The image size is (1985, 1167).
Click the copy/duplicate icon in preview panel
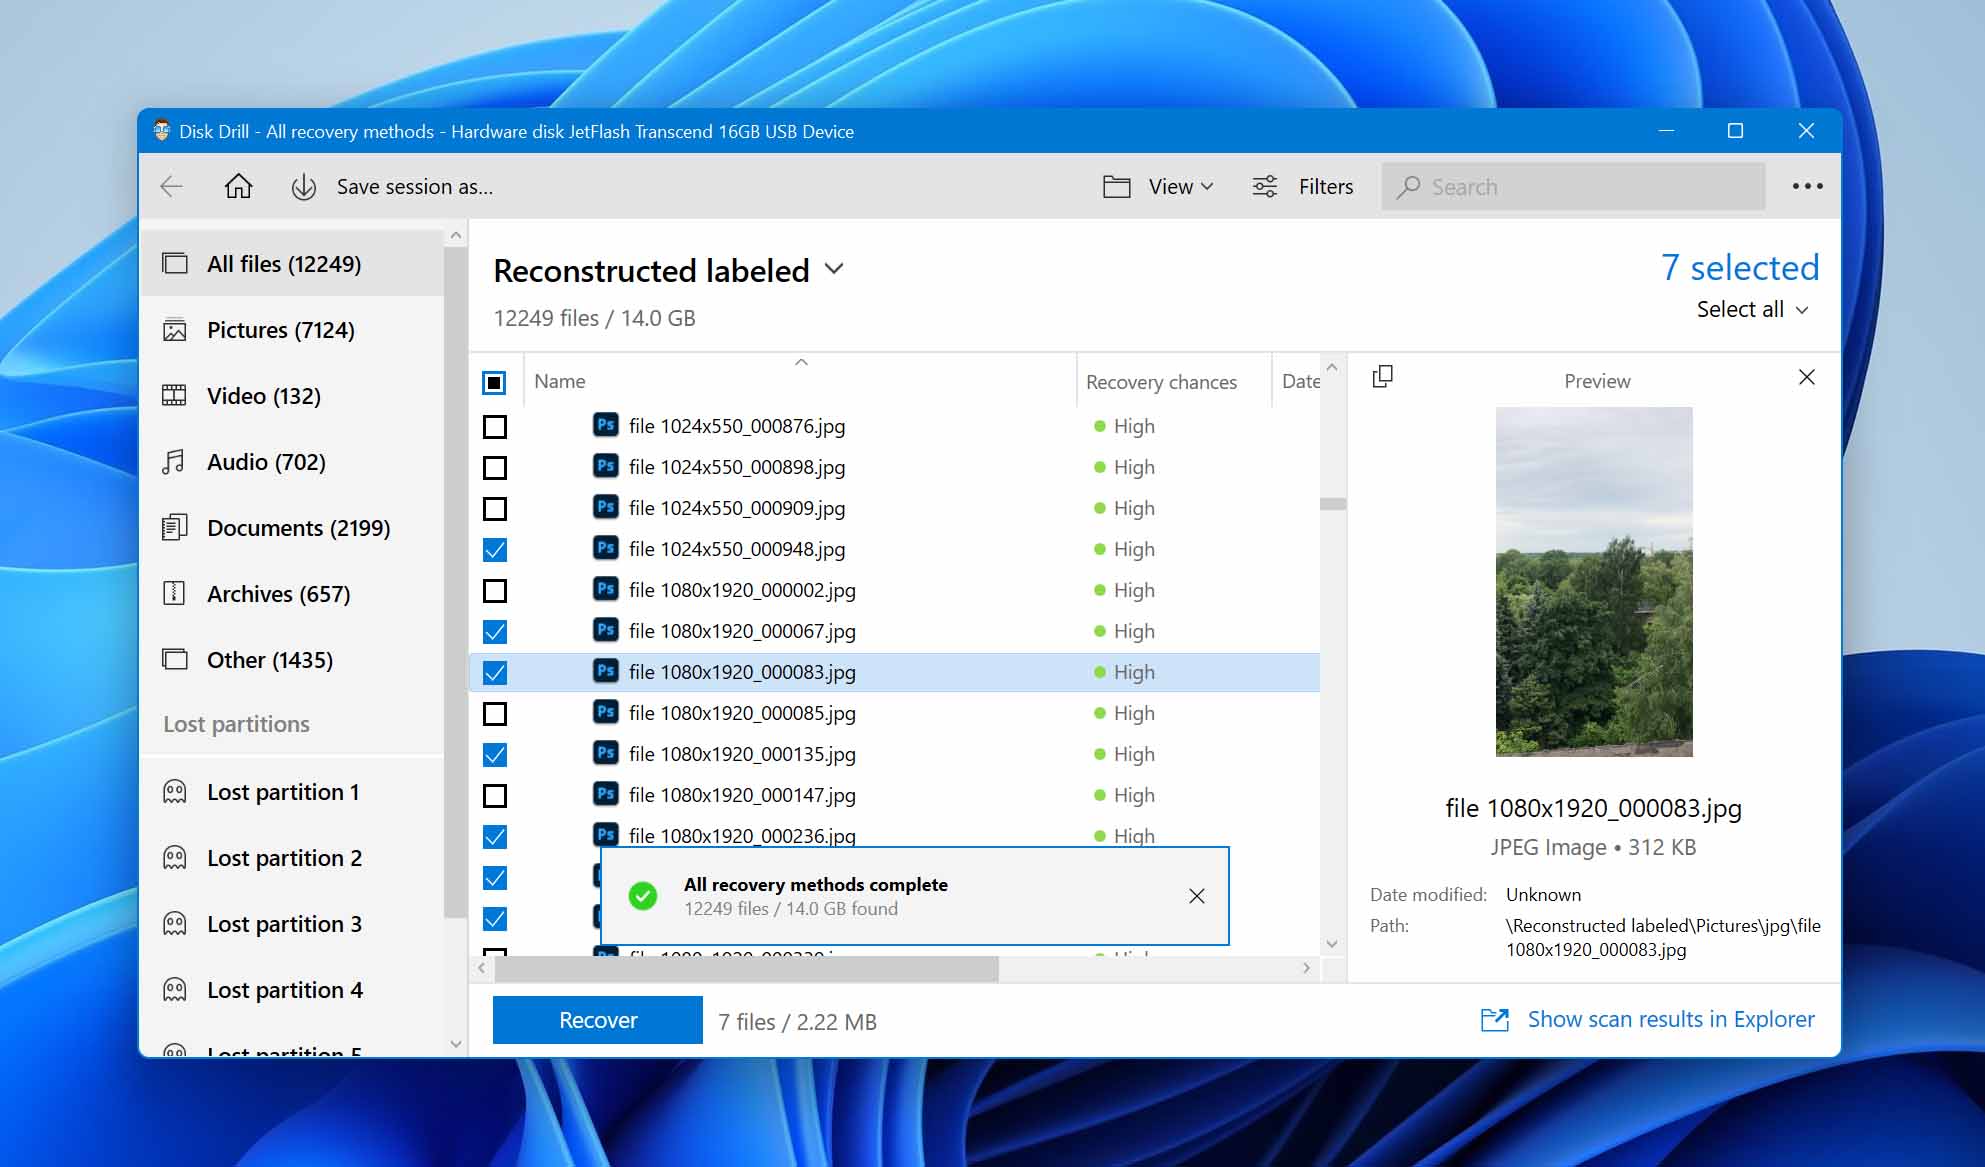1384,378
